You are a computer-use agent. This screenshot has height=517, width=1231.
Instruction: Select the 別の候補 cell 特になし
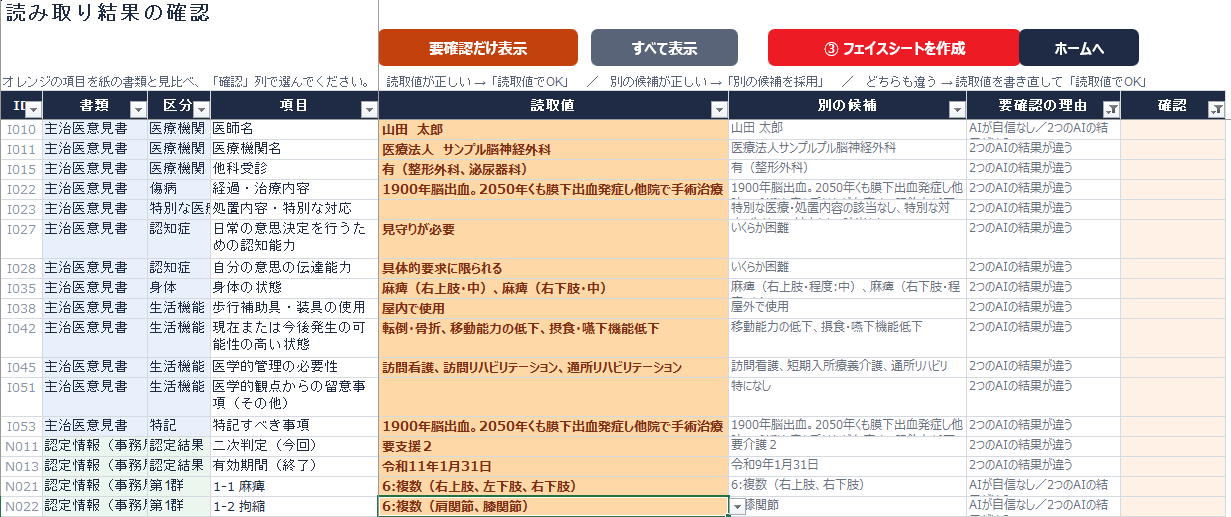847,397
